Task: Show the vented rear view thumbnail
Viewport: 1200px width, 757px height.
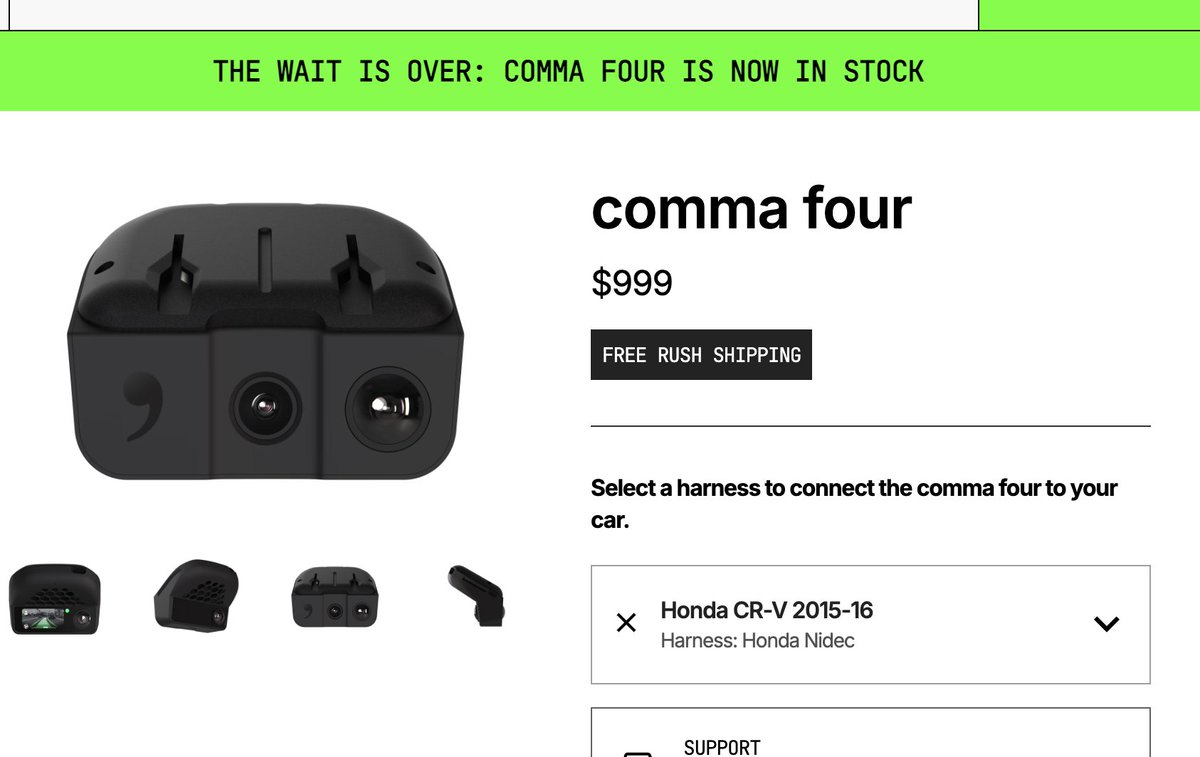Action: [196, 596]
